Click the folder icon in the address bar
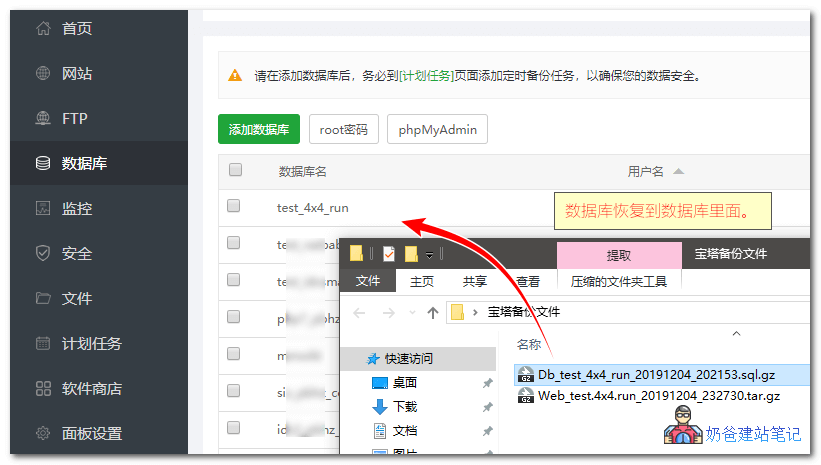The image size is (821, 465). tap(458, 312)
